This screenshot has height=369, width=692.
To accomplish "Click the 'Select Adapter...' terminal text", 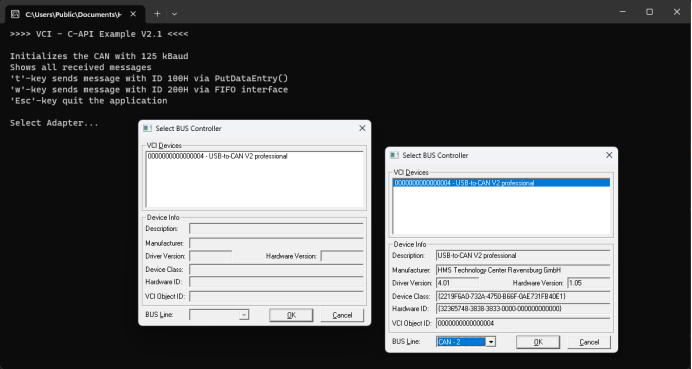I will click(x=54, y=123).
